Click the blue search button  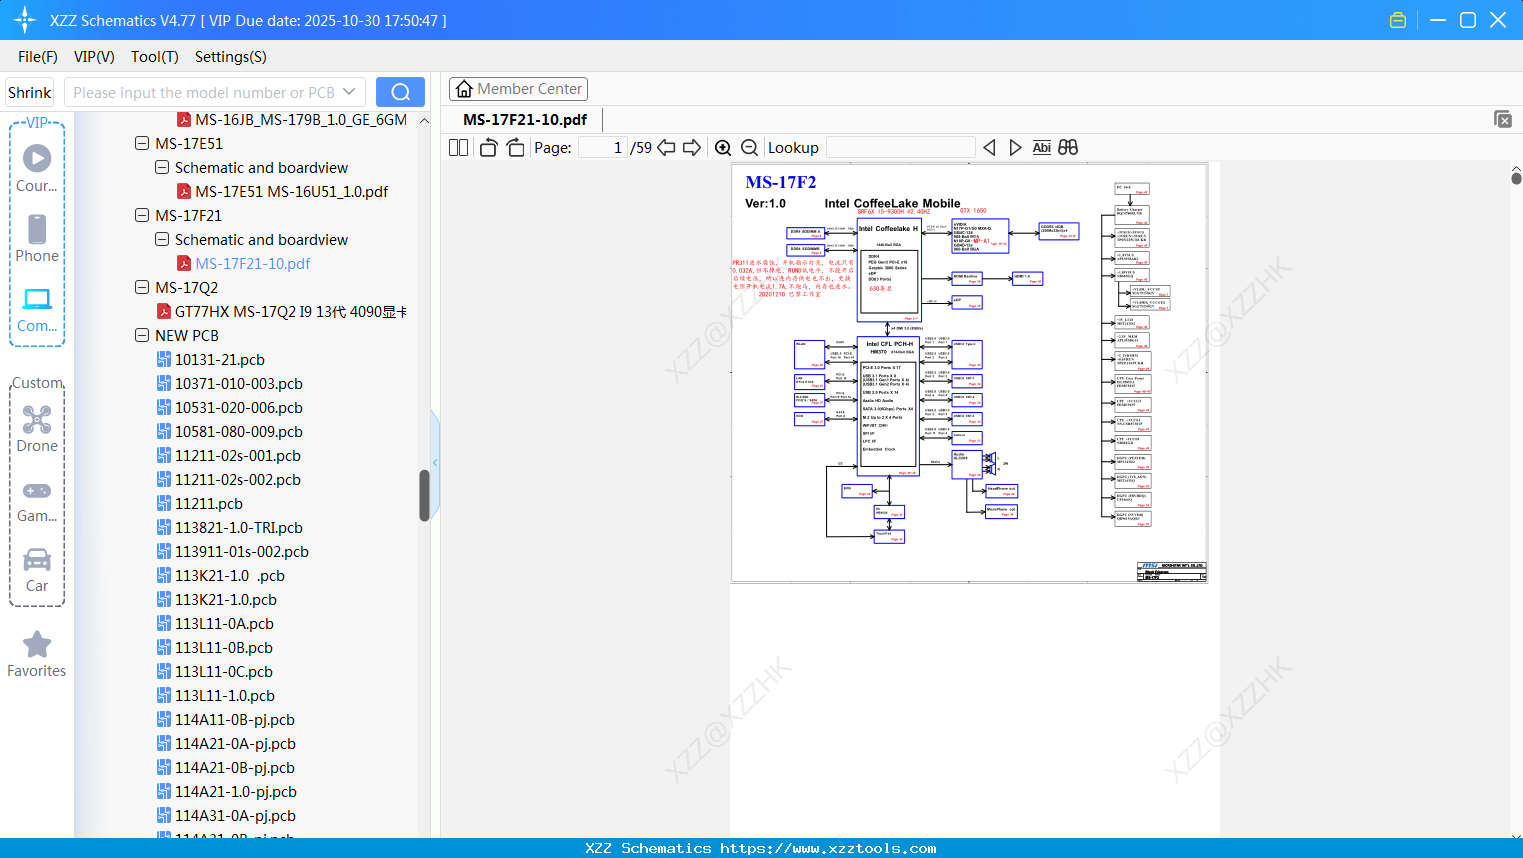point(400,92)
